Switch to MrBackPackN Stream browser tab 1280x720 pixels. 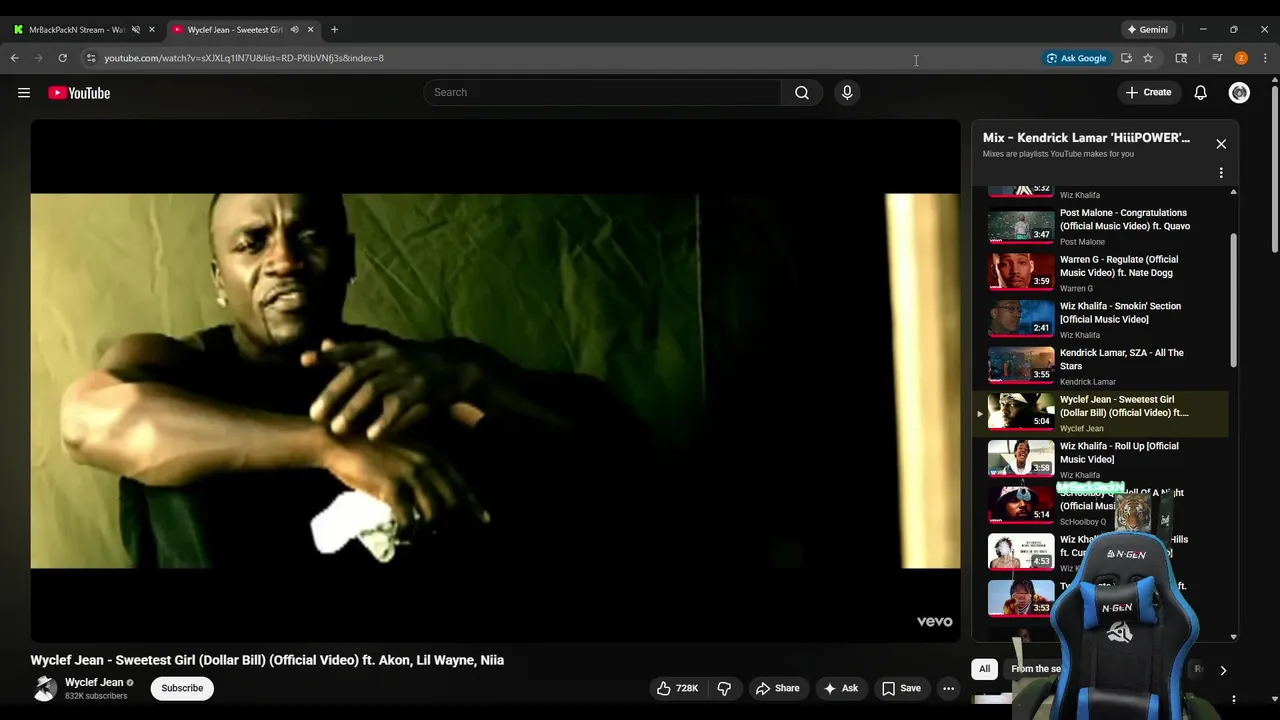77,30
